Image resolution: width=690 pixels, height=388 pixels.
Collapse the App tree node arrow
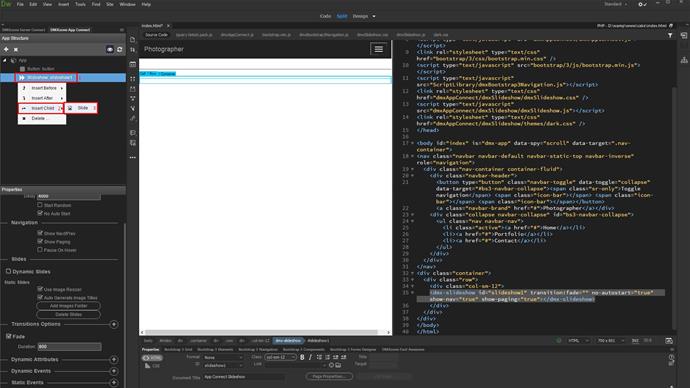(5, 60)
